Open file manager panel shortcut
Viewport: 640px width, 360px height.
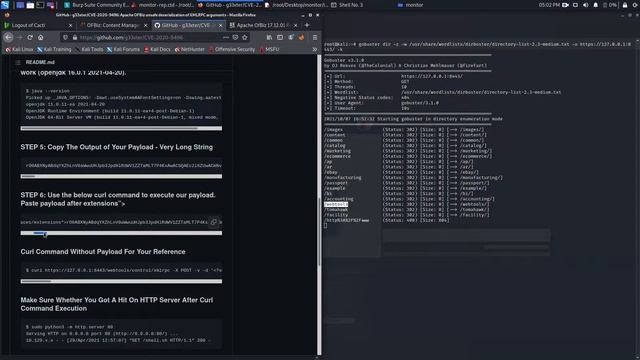coord(30,5)
